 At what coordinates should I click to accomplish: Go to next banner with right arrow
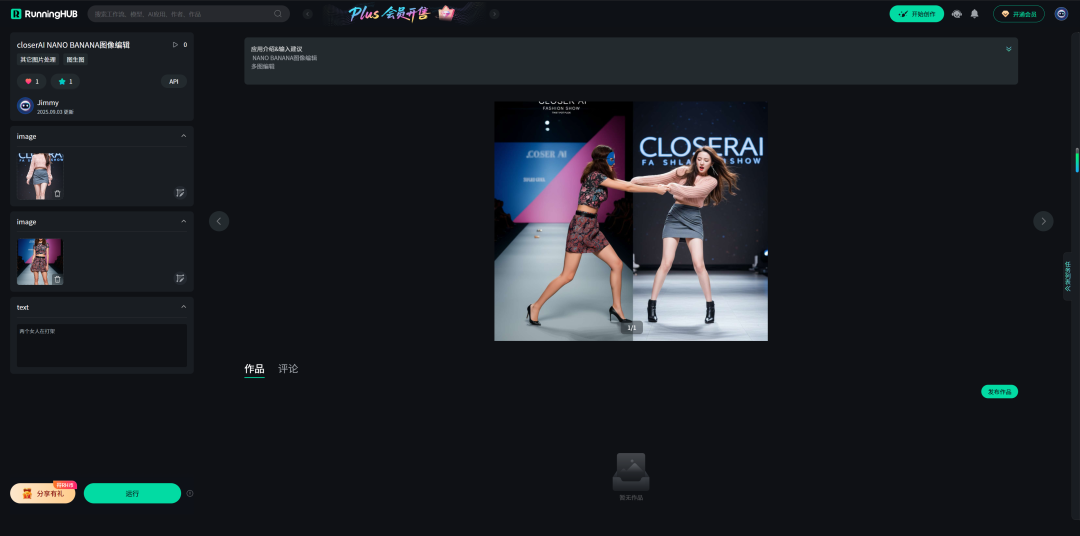pyautogui.click(x=495, y=14)
